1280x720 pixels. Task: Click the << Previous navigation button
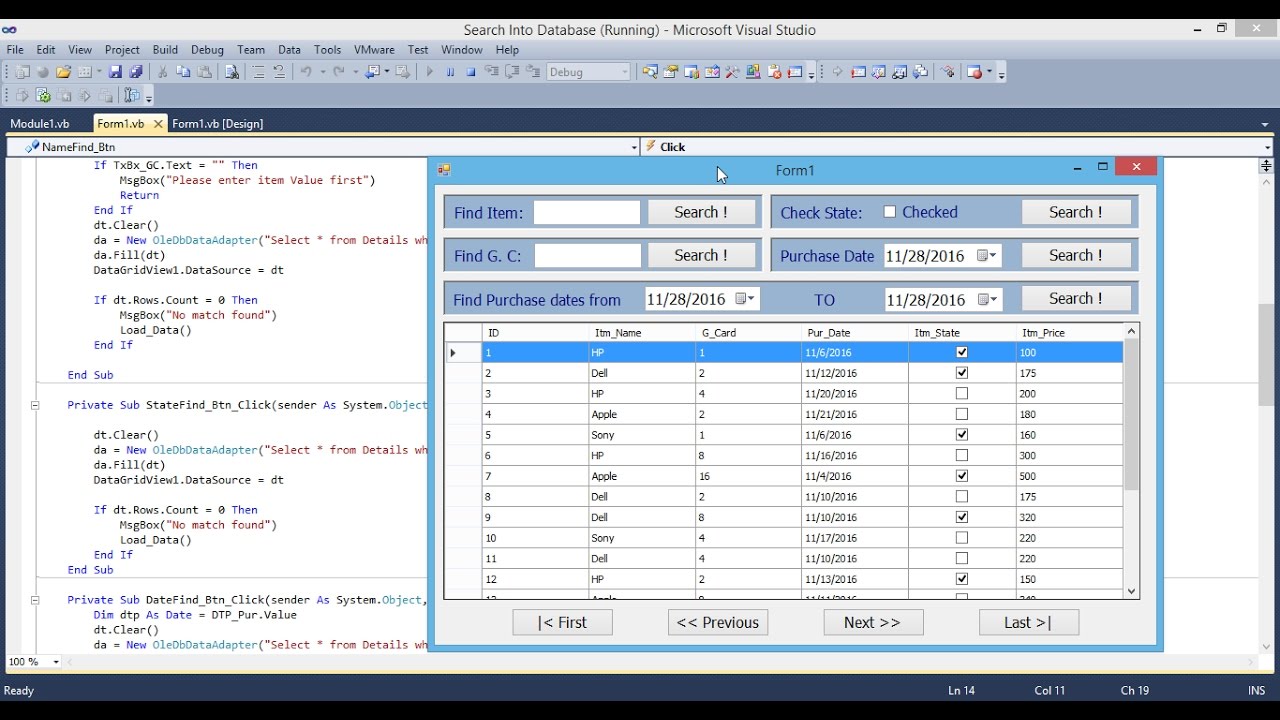pos(718,622)
